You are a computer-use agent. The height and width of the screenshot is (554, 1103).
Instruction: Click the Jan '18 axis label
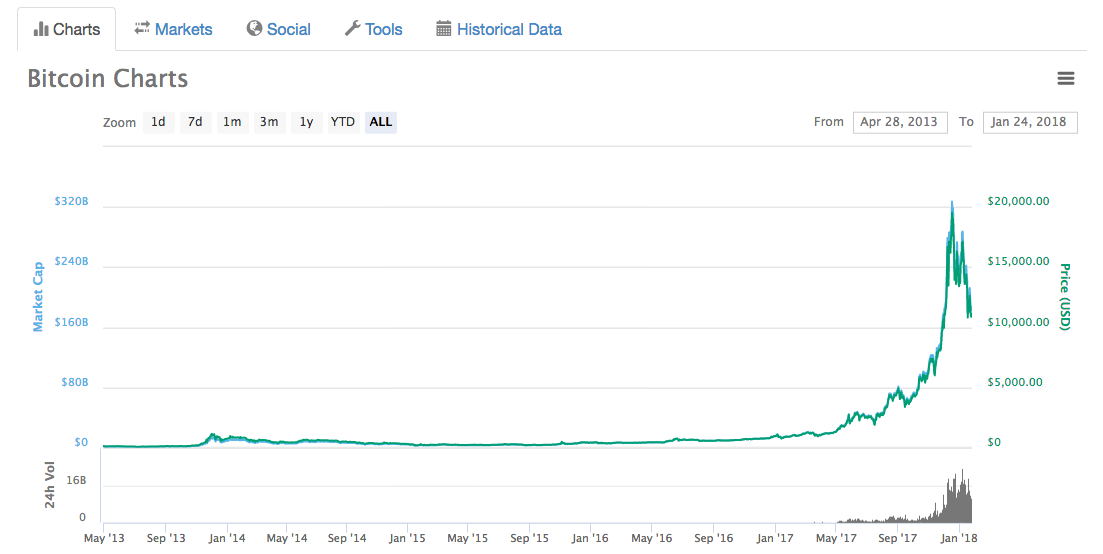point(959,538)
